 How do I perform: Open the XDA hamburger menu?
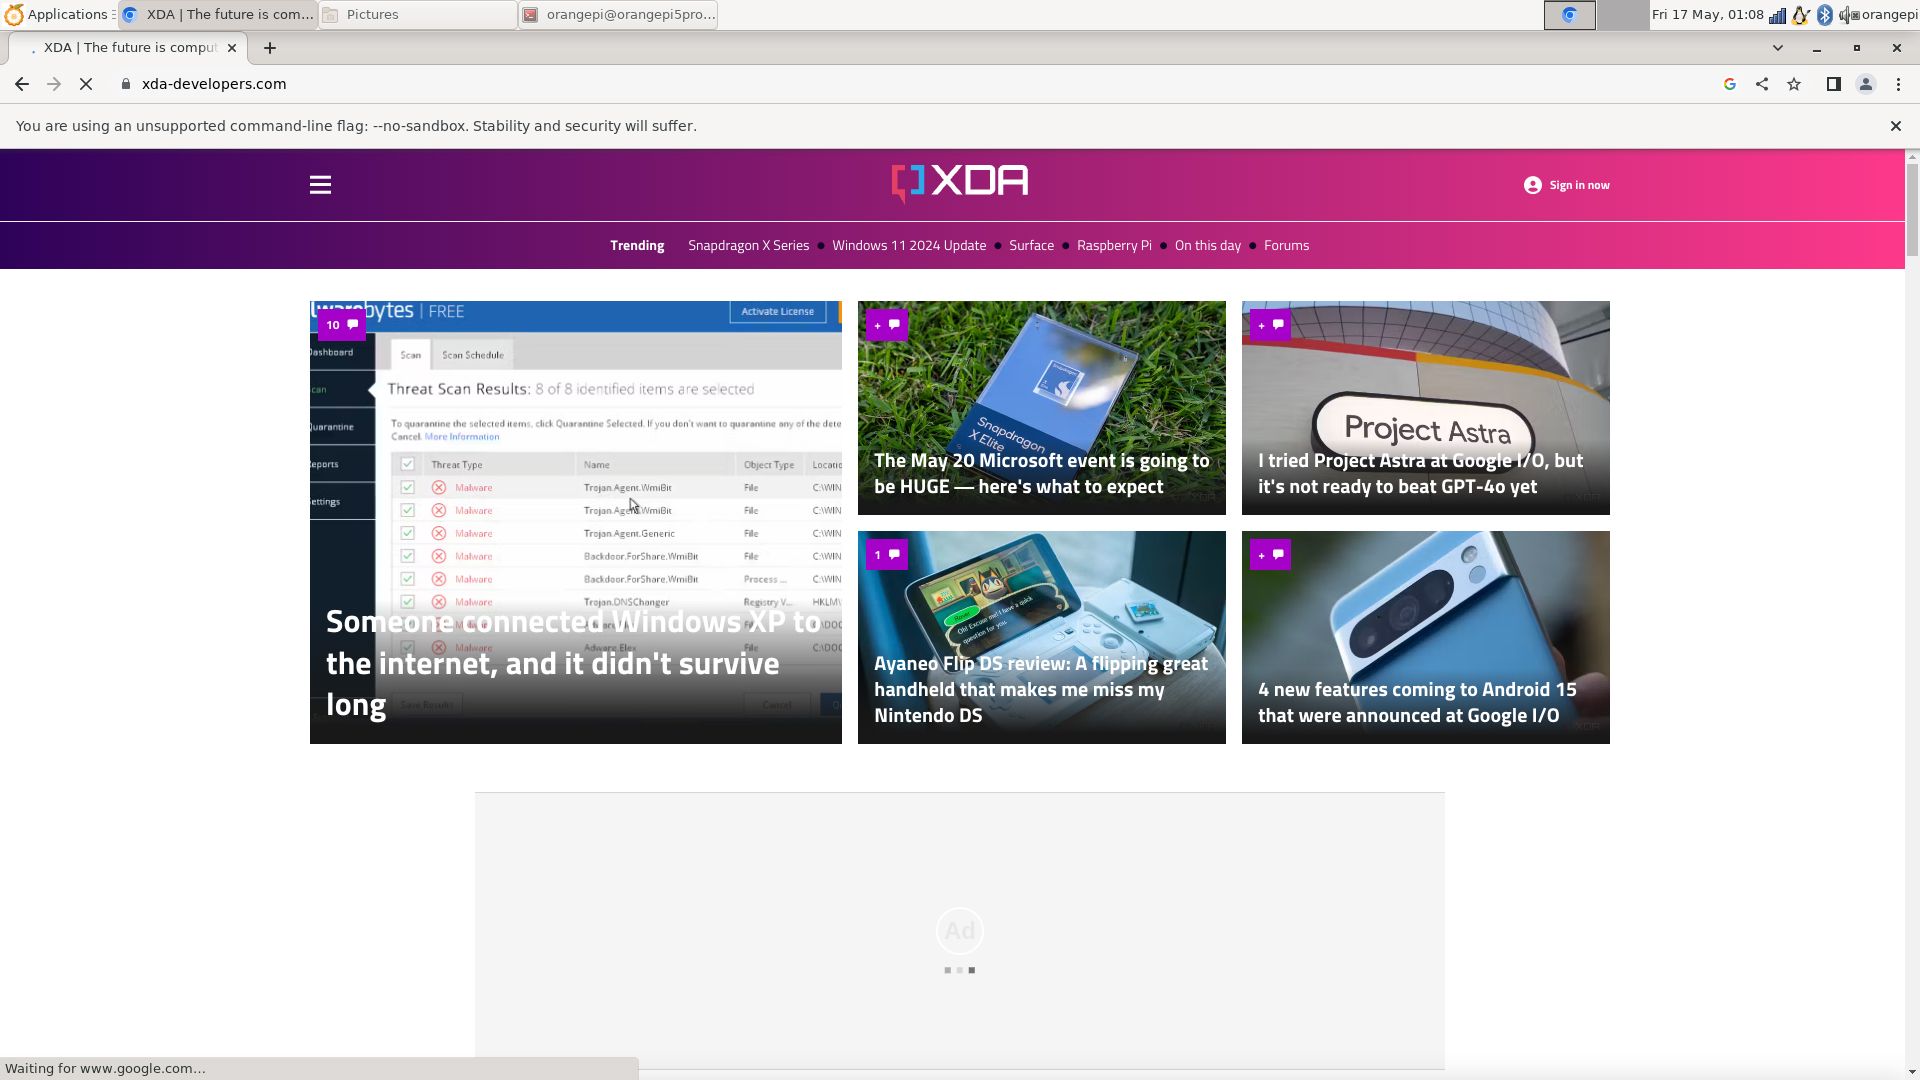coord(320,185)
